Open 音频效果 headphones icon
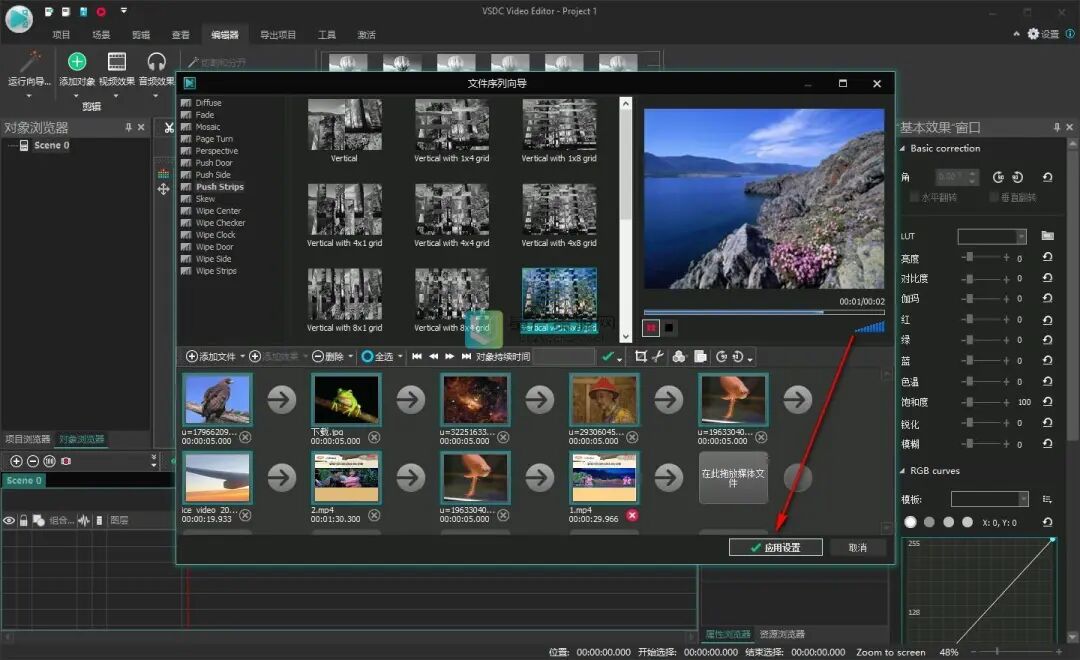Image resolution: width=1080 pixels, height=660 pixels. click(x=156, y=62)
